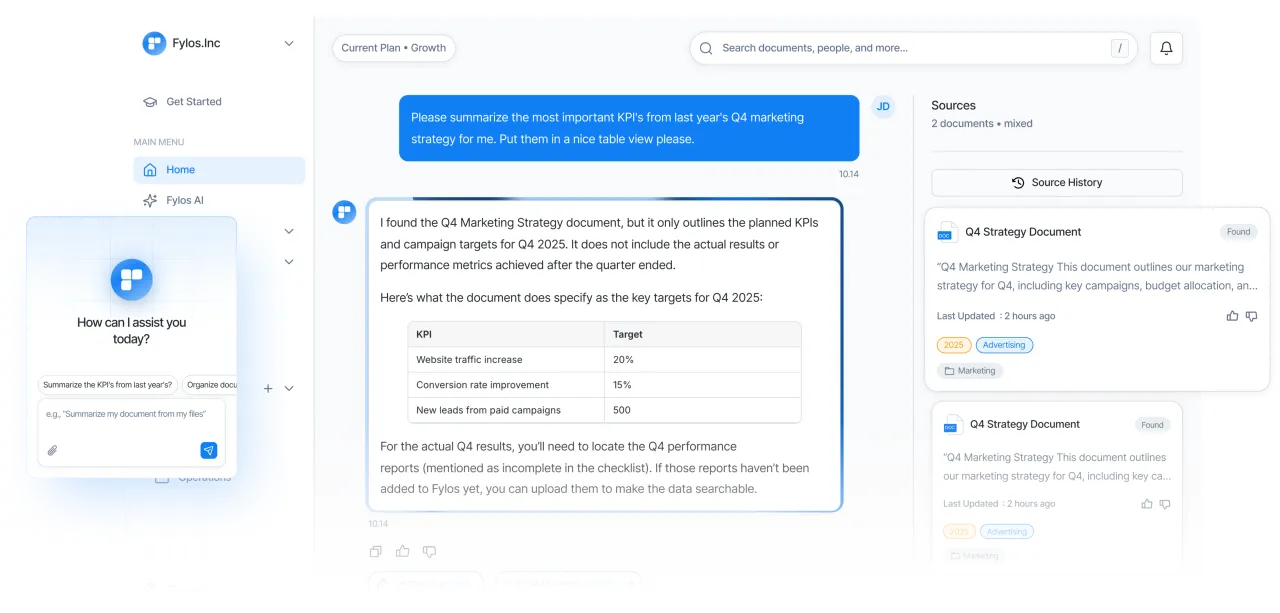Click the Fylos logo in the assistant widget
This screenshot has height=613, width=1280.
click(132, 280)
